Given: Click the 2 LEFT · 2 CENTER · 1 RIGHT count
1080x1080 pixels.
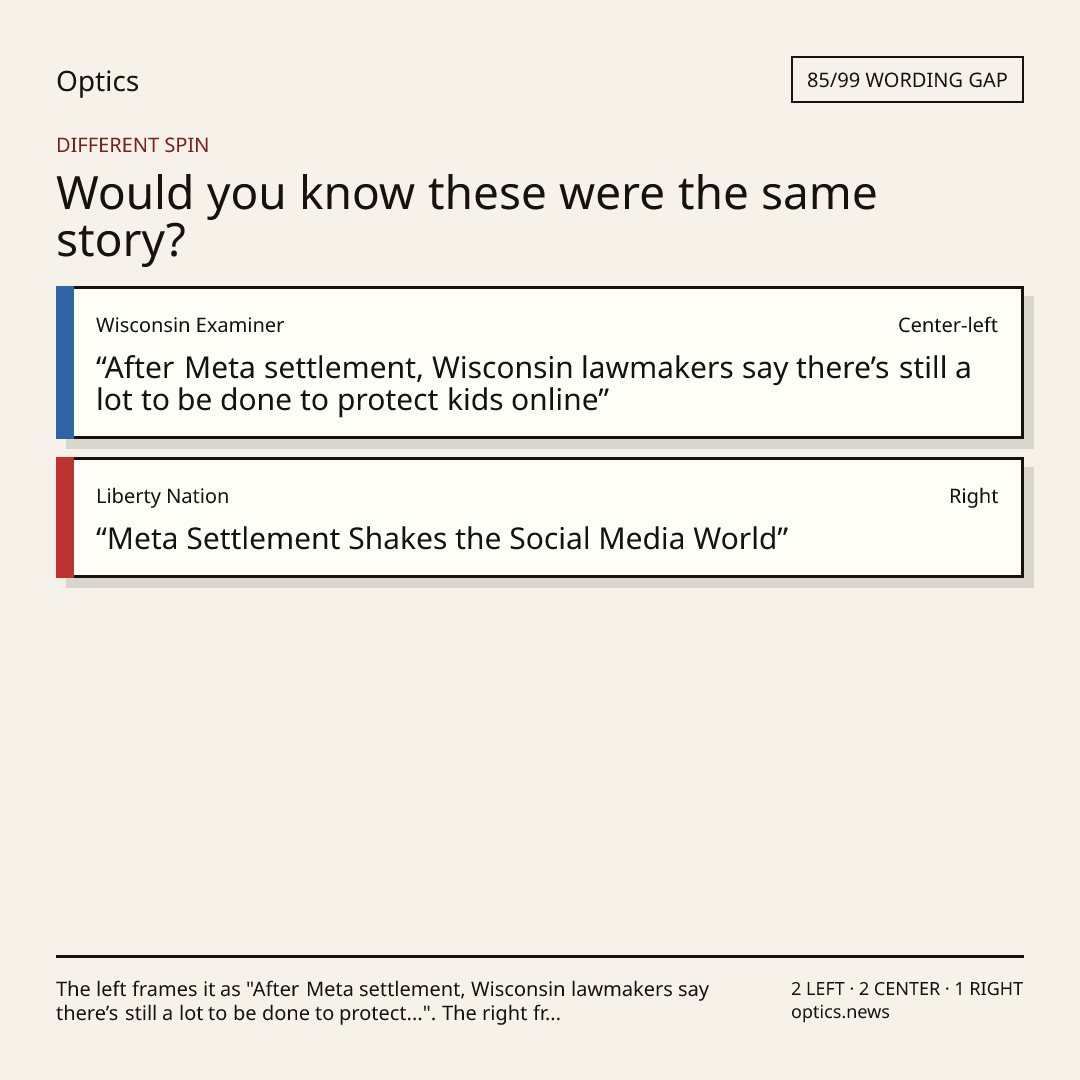Looking at the screenshot, I should [906, 988].
